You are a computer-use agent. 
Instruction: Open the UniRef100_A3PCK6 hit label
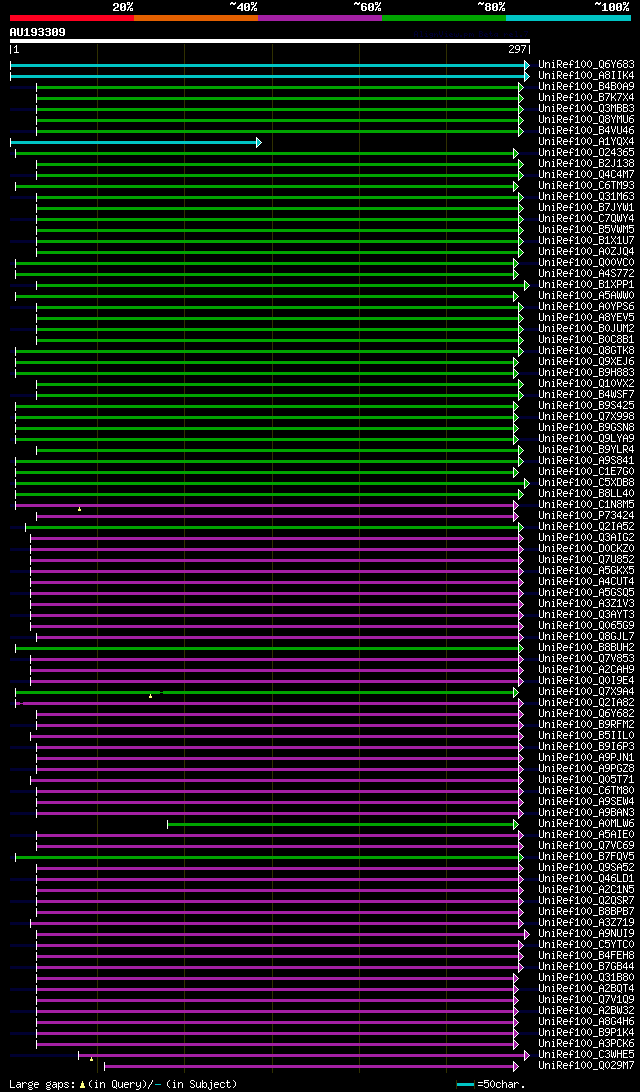point(586,1045)
